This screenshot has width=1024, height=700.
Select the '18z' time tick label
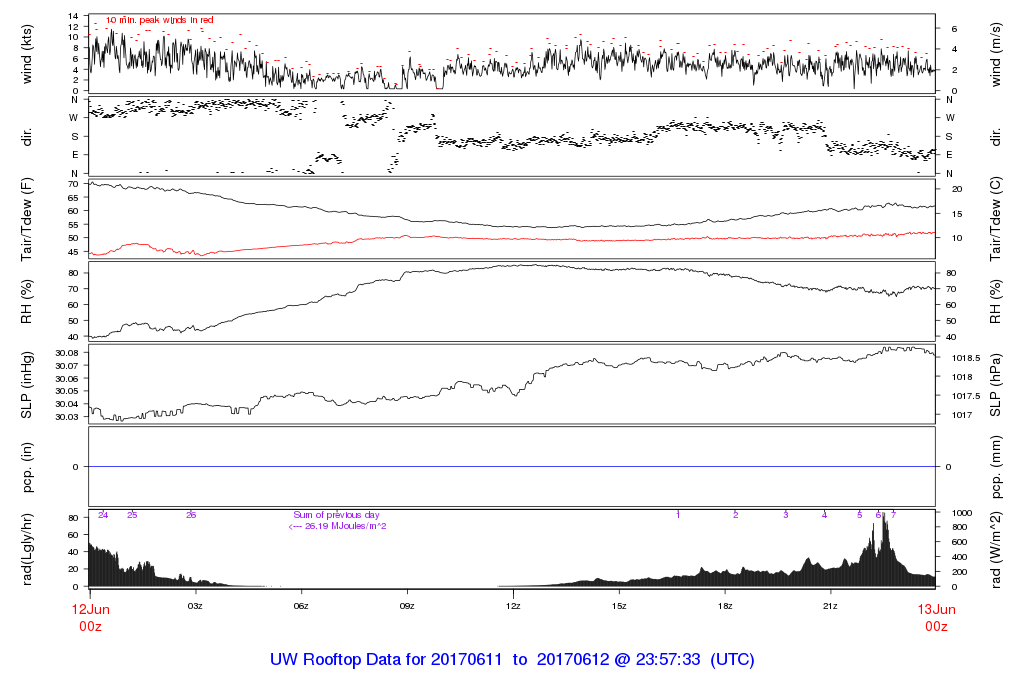coord(725,606)
